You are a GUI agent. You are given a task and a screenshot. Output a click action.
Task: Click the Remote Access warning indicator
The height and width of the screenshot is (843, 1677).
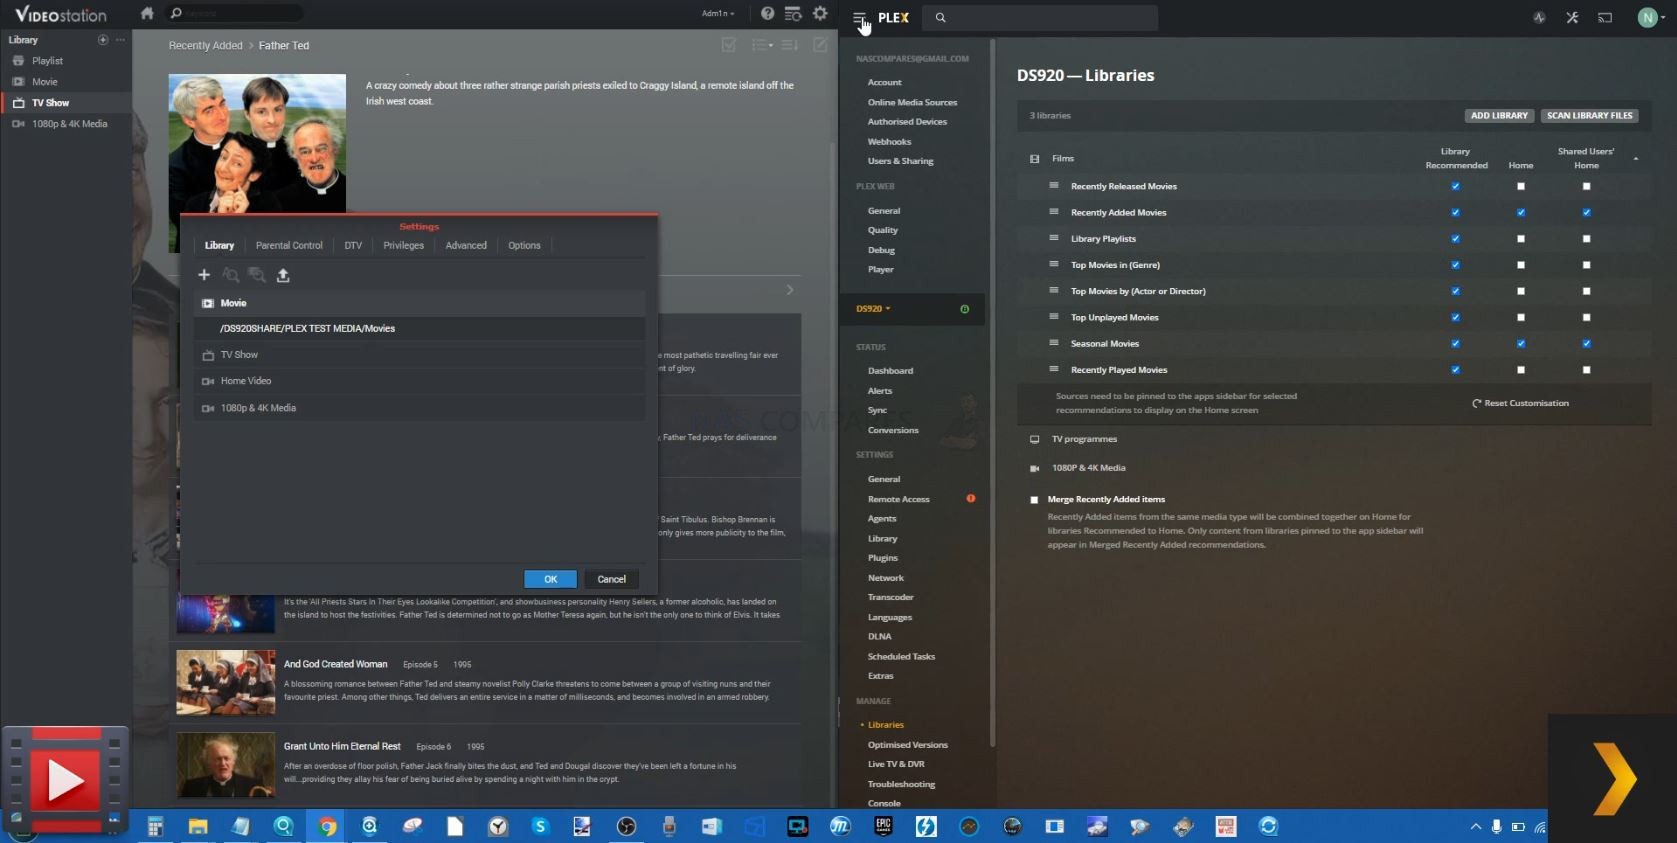tap(970, 498)
